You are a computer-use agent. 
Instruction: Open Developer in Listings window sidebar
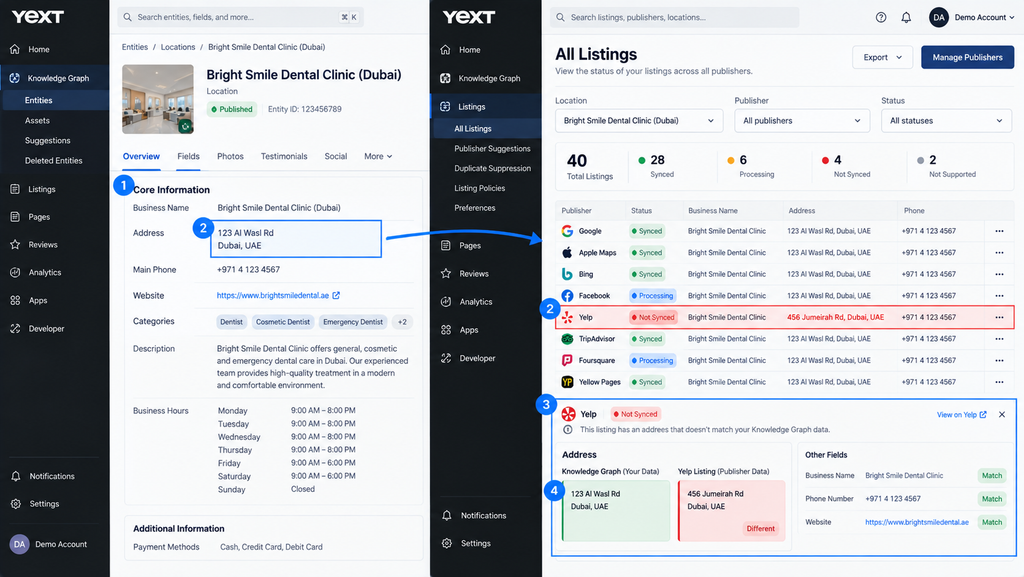coord(468,358)
